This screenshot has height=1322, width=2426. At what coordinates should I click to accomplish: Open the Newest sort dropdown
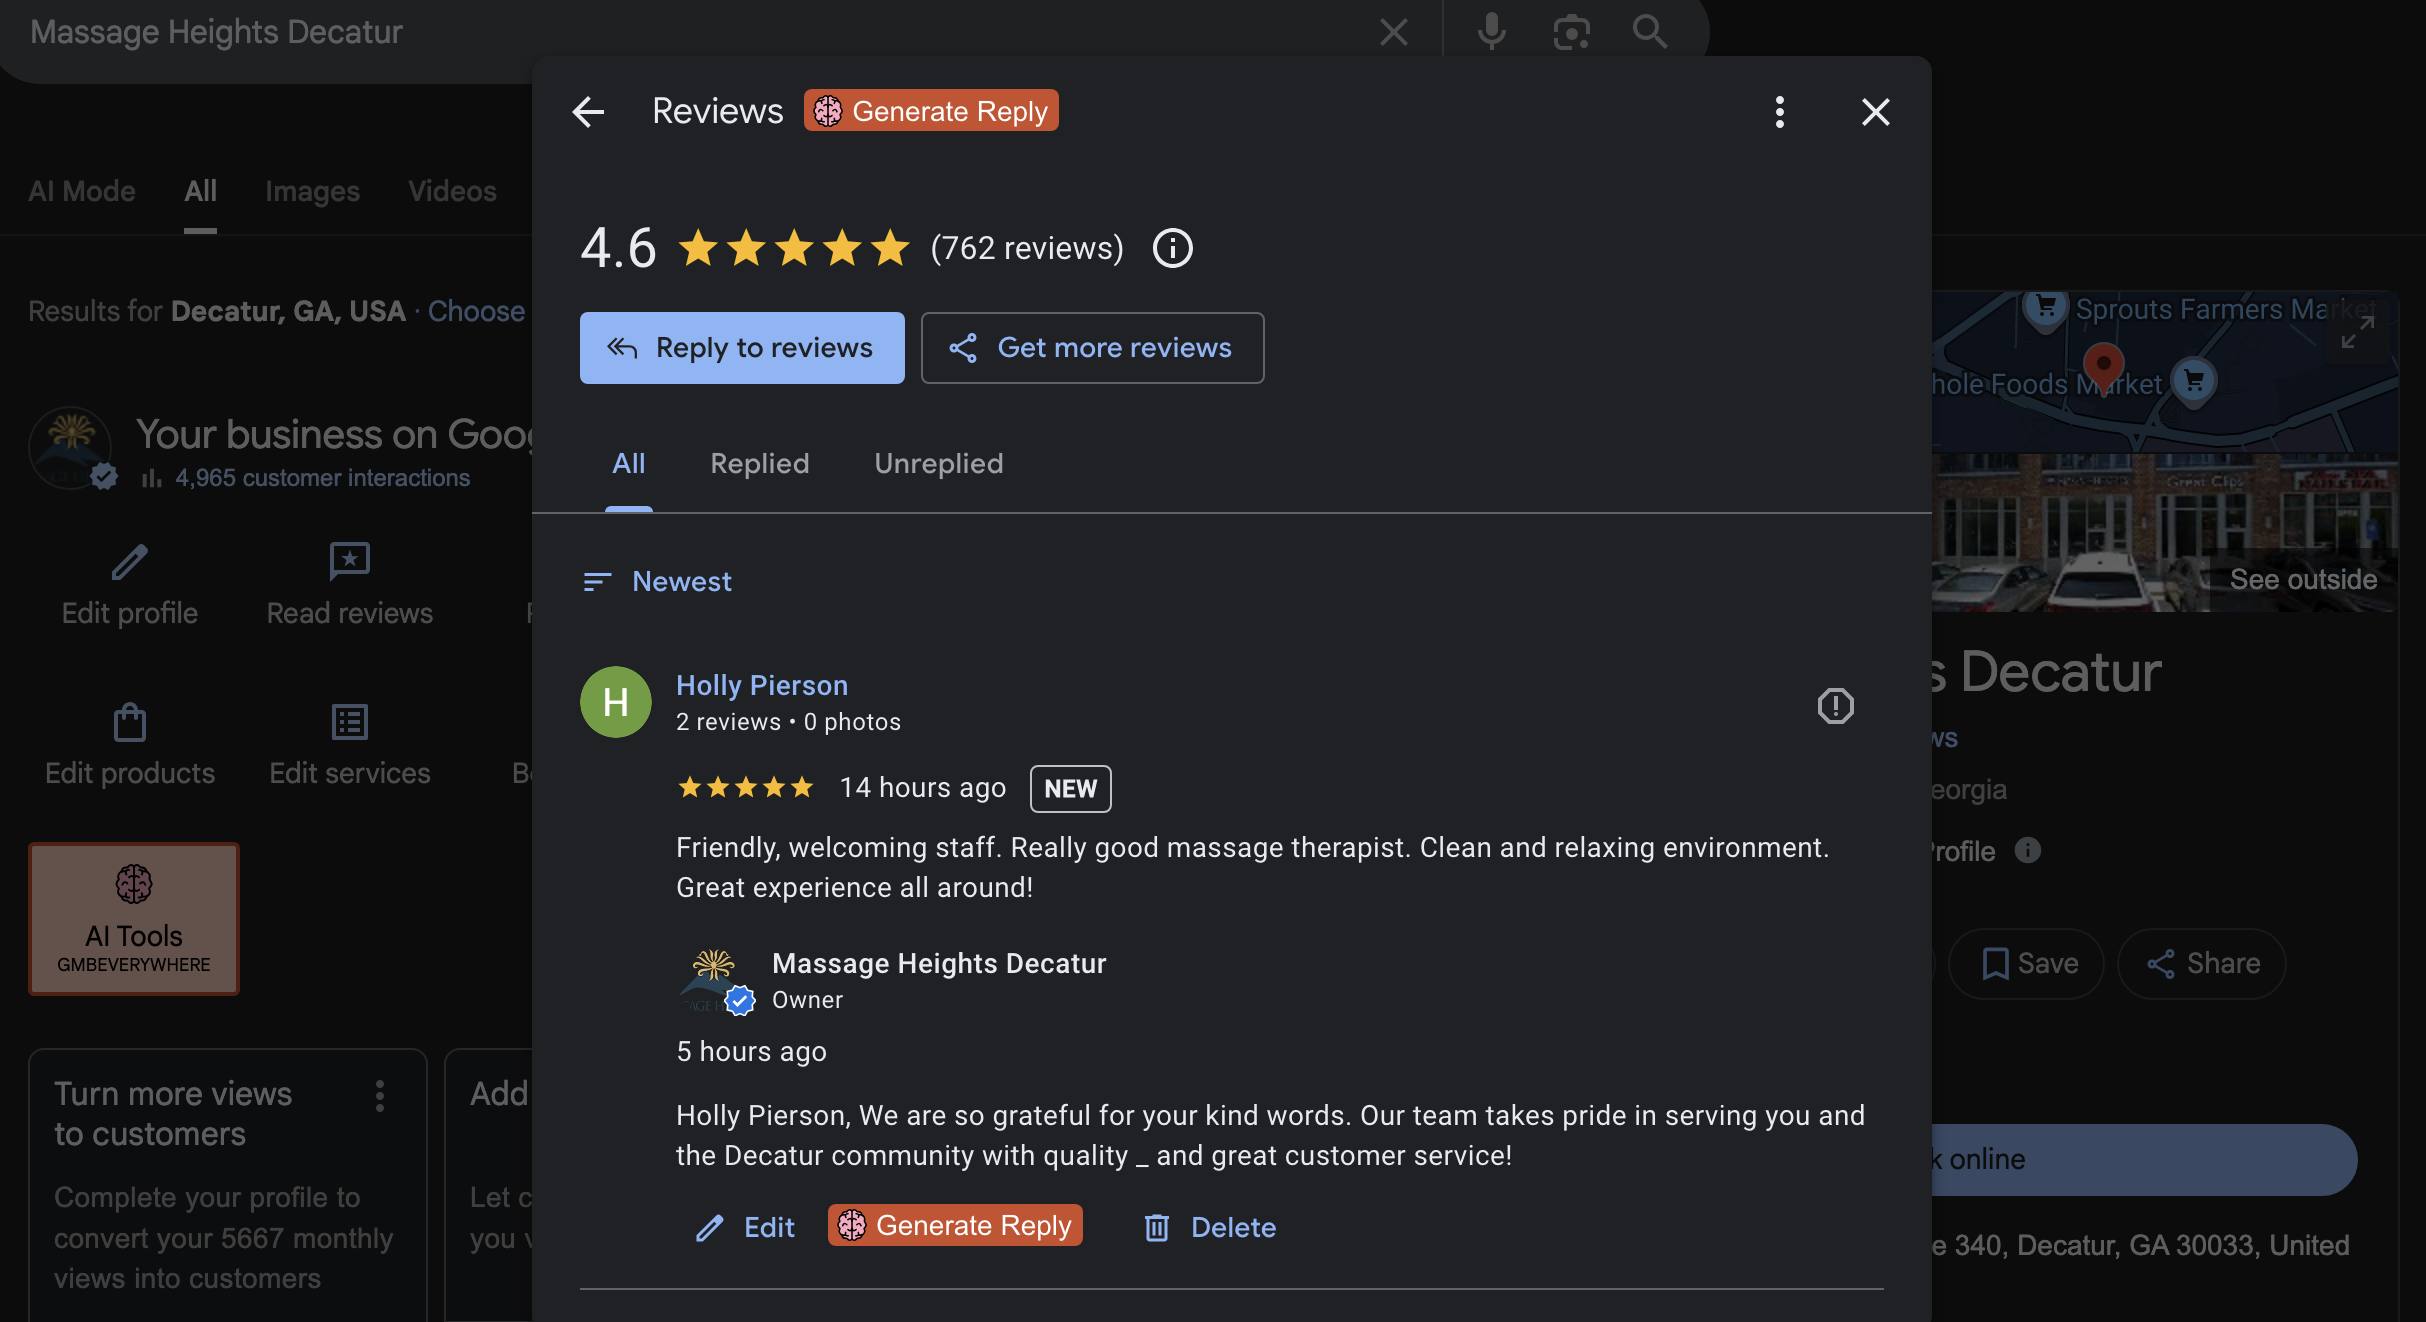[655, 581]
